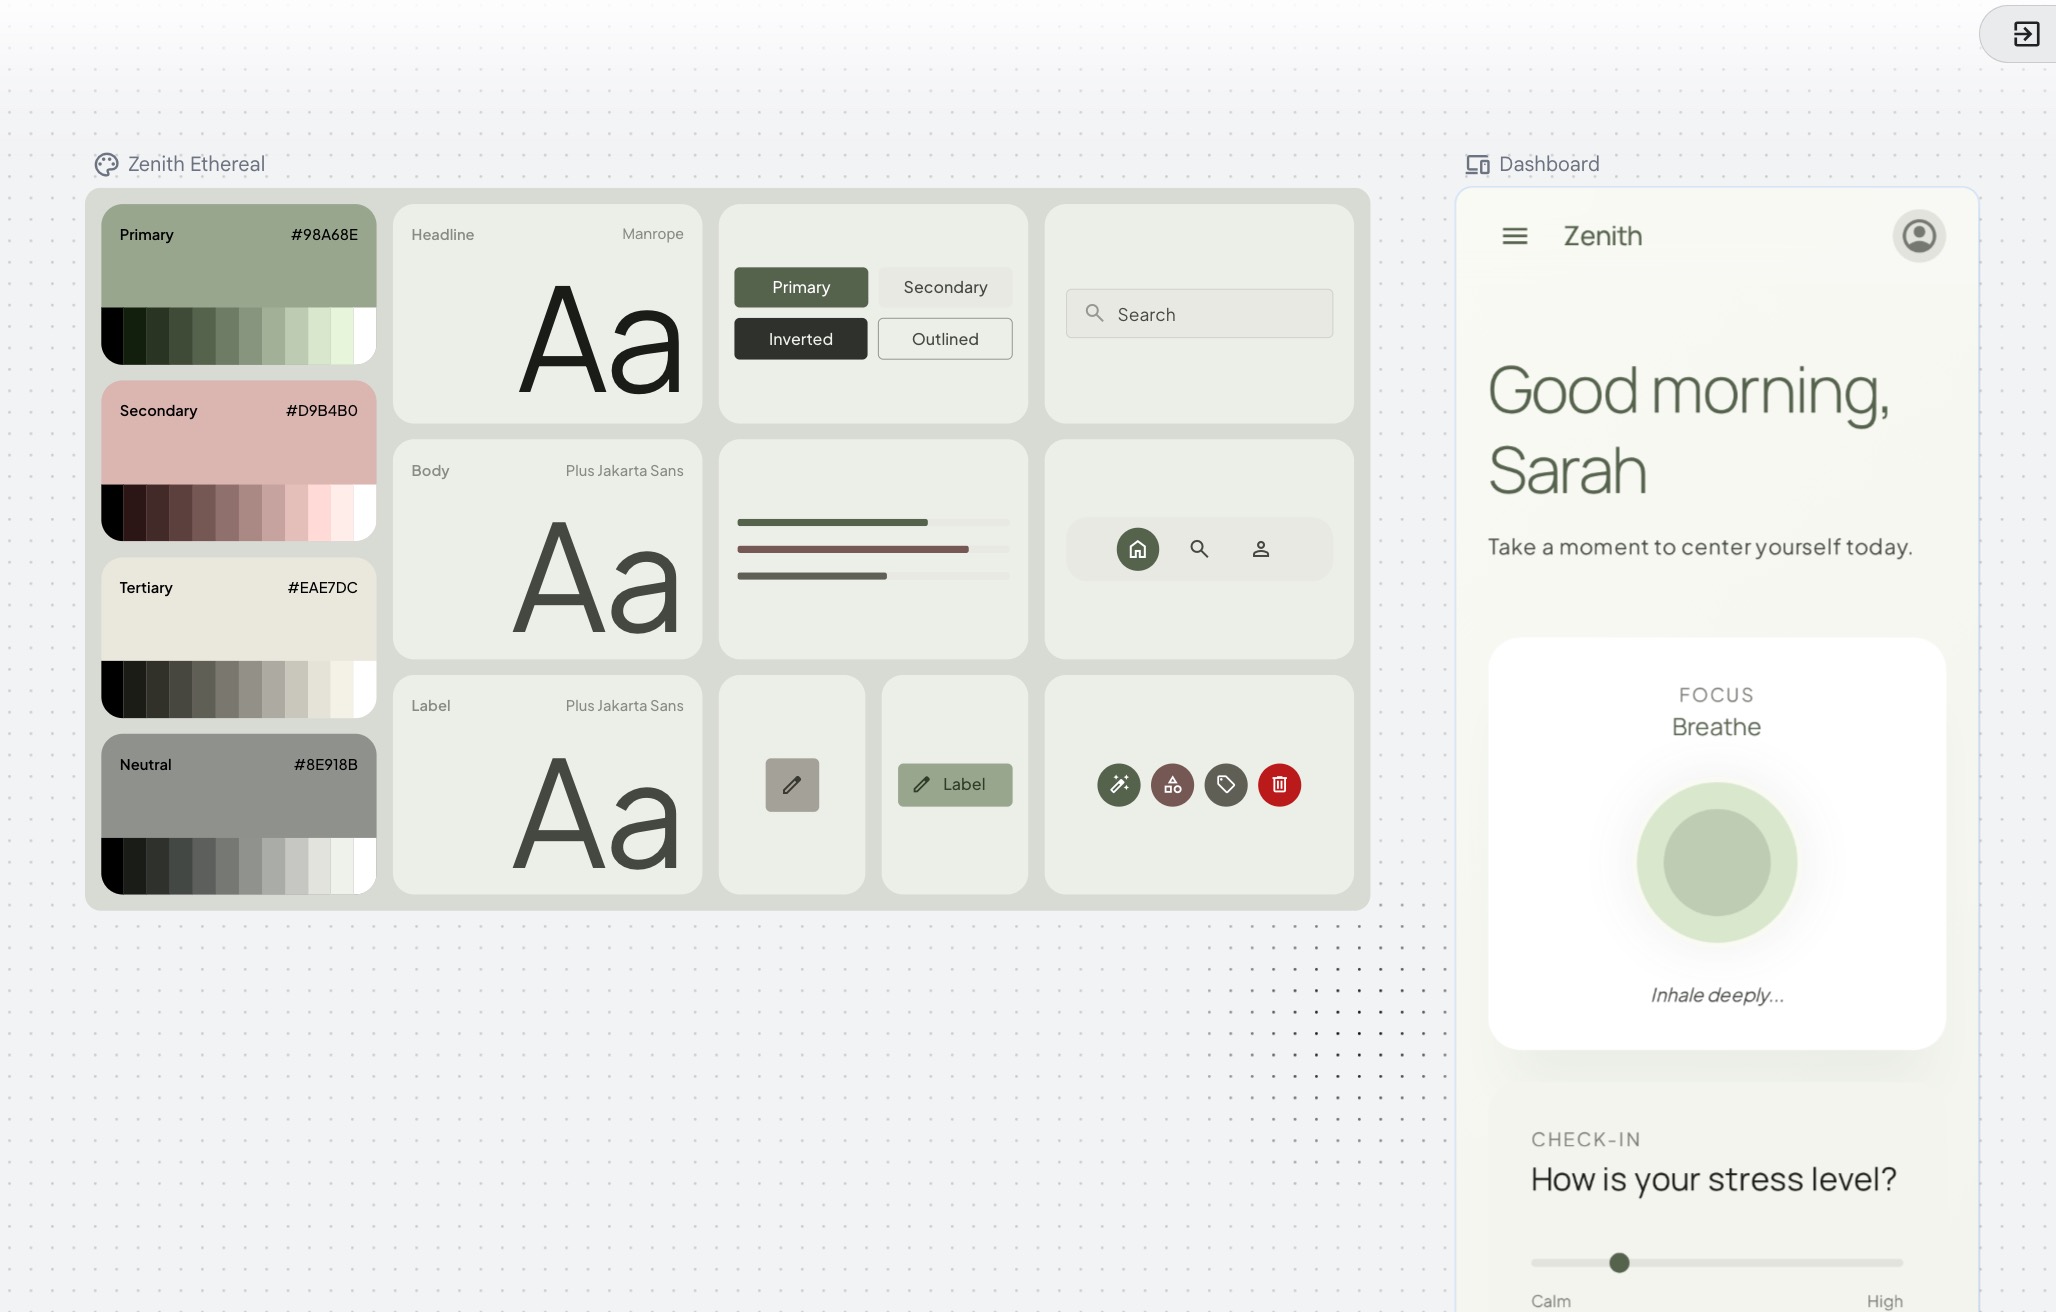Click the stress level slider handle
Screen dimensions: 2056x1312
[x=1619, y=1263]
